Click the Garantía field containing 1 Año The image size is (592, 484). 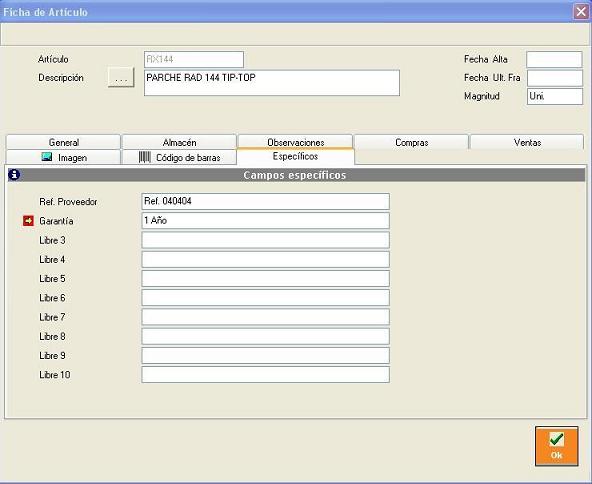click(265, 220)
